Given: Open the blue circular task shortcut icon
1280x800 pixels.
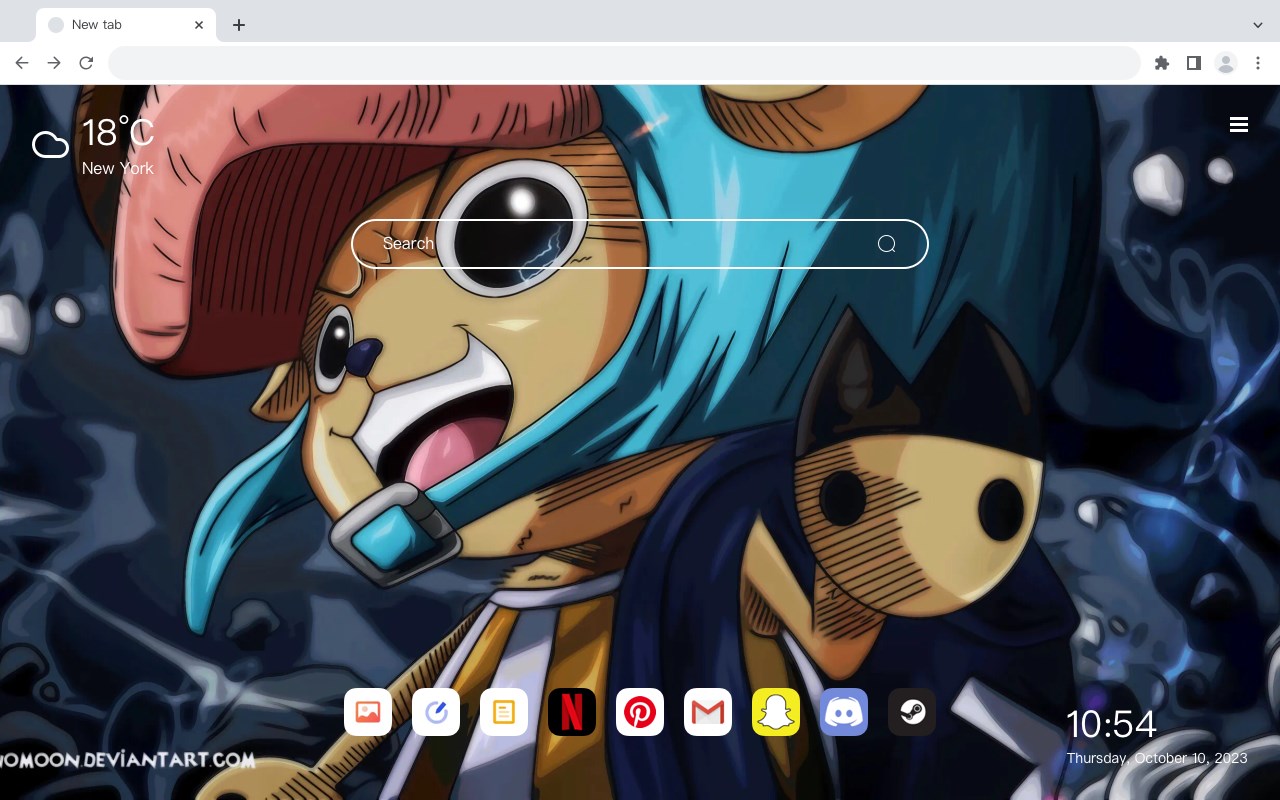Looking at the screenshot, I should (x=436, y=712).
